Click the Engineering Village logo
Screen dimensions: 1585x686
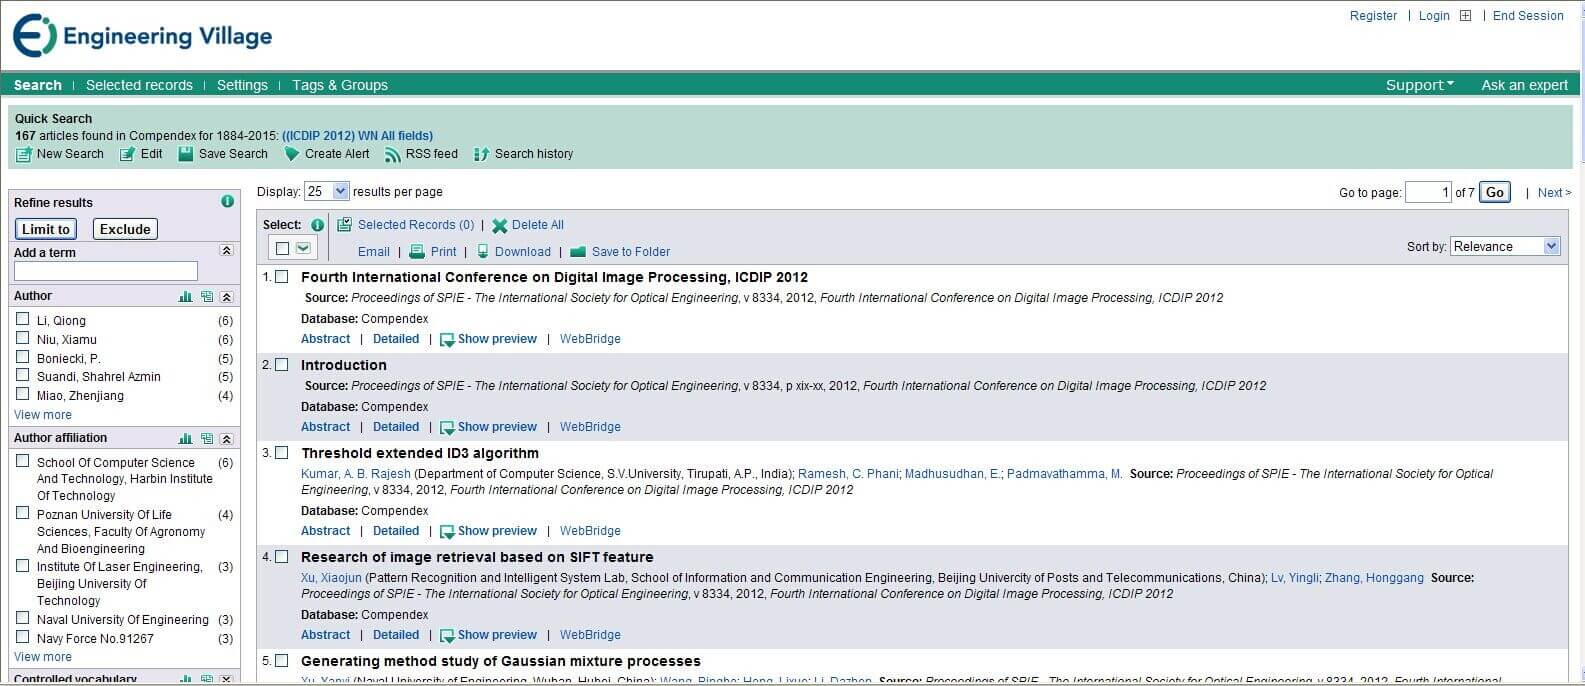click(x=142, y=36)
